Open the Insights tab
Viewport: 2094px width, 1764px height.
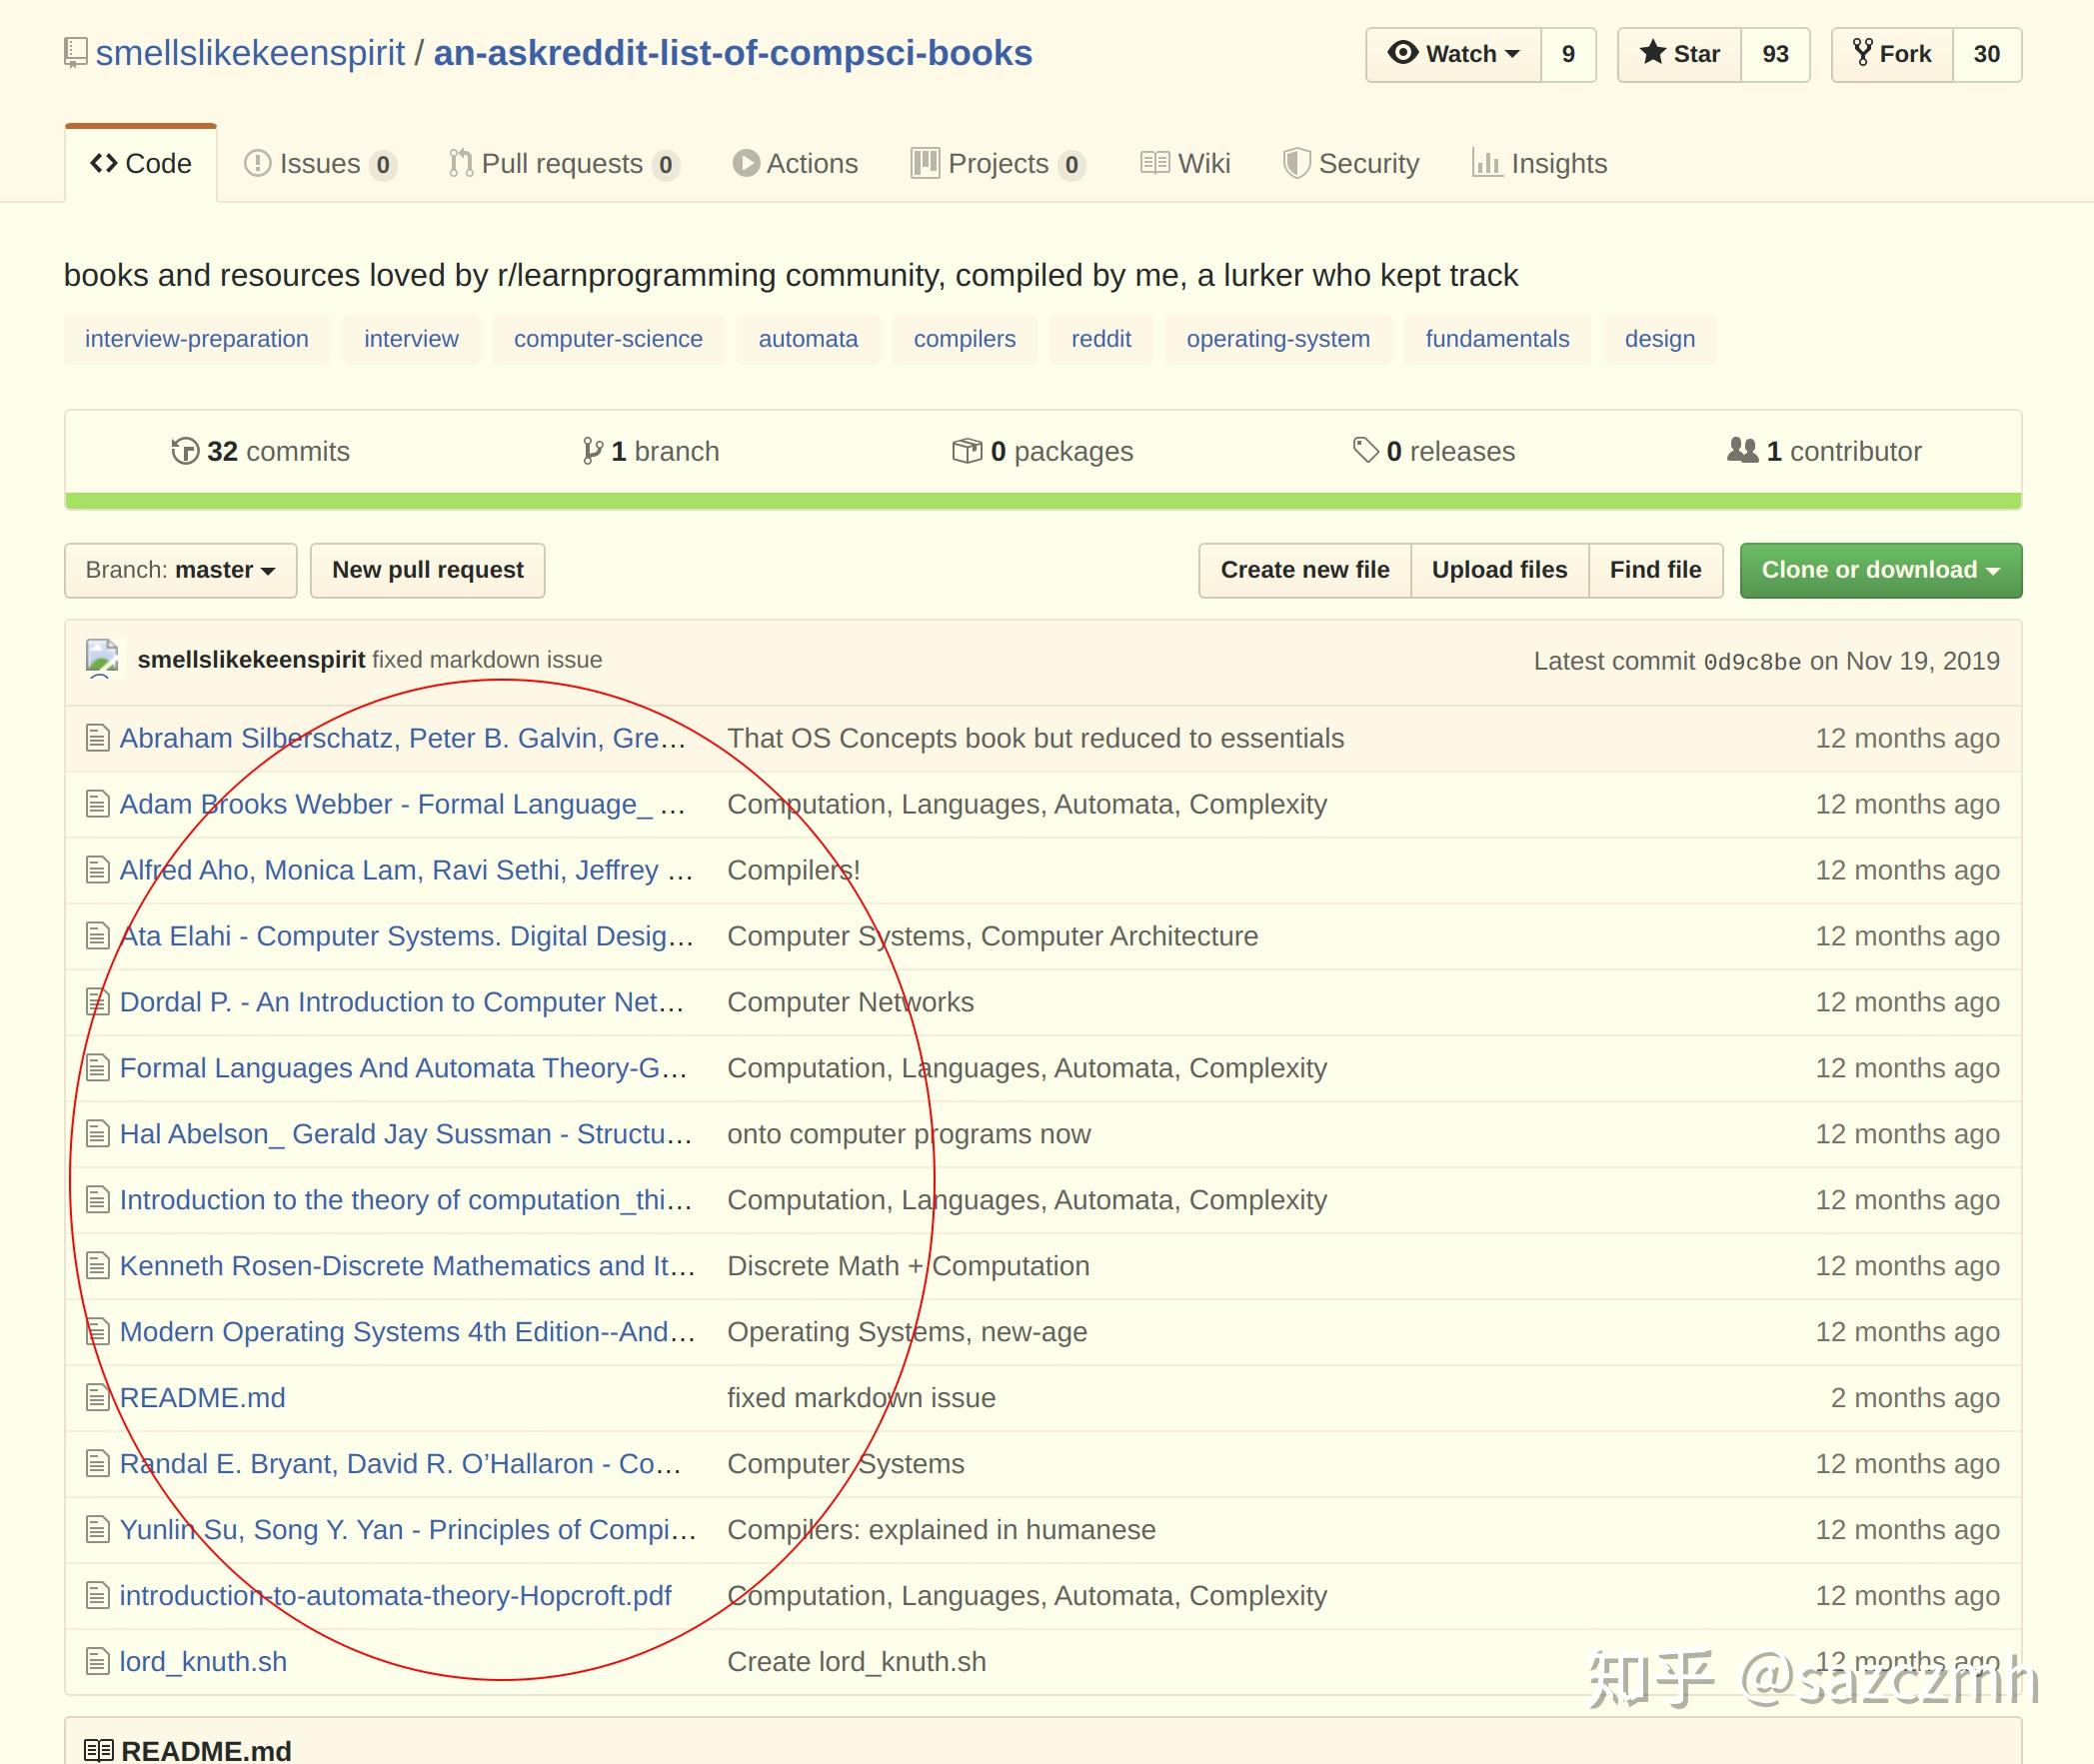pyautogui.click(x=1540, y=164)
